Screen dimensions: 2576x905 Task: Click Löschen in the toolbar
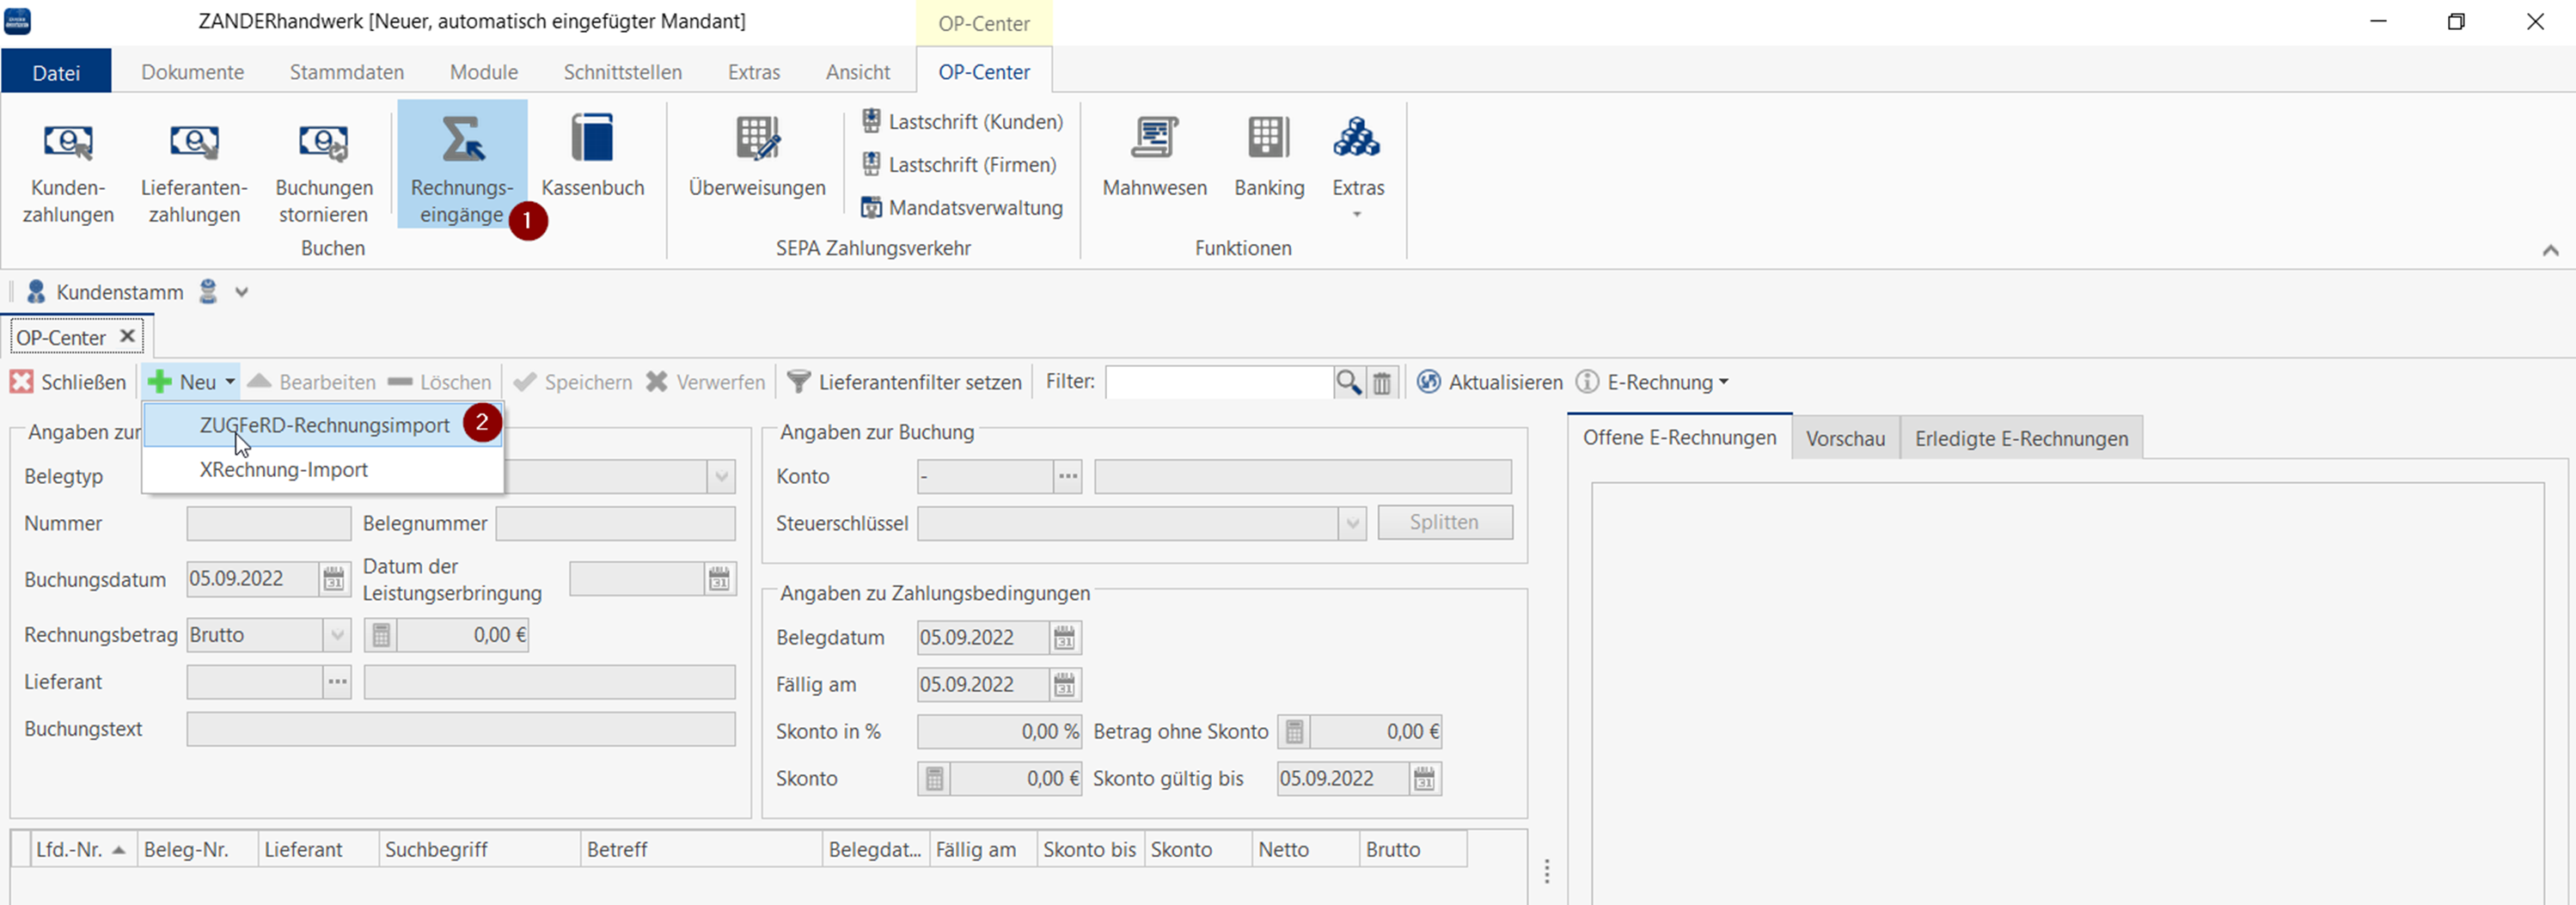point(439,382)
